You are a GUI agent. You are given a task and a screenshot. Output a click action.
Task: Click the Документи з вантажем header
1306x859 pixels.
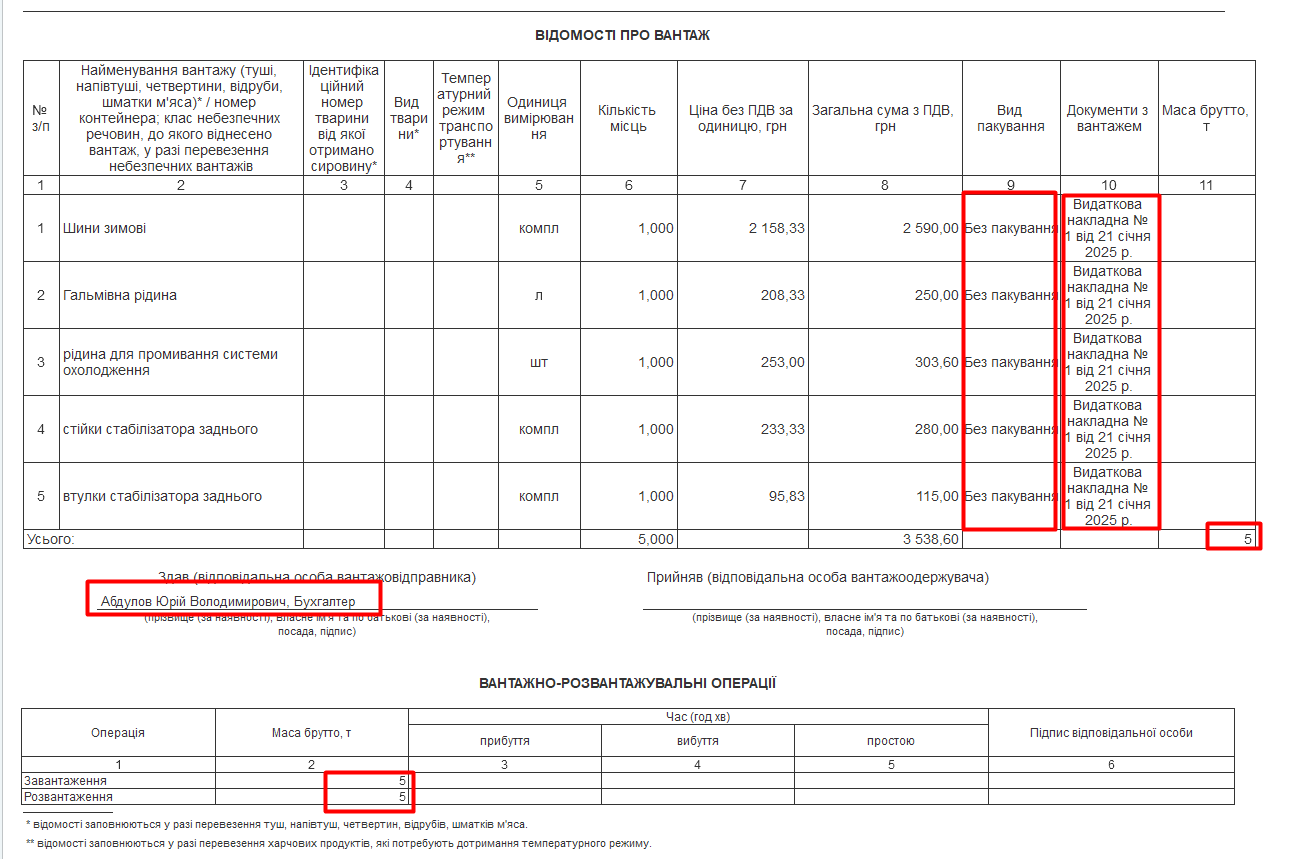pyautogui.click(x=1108, y=118)
